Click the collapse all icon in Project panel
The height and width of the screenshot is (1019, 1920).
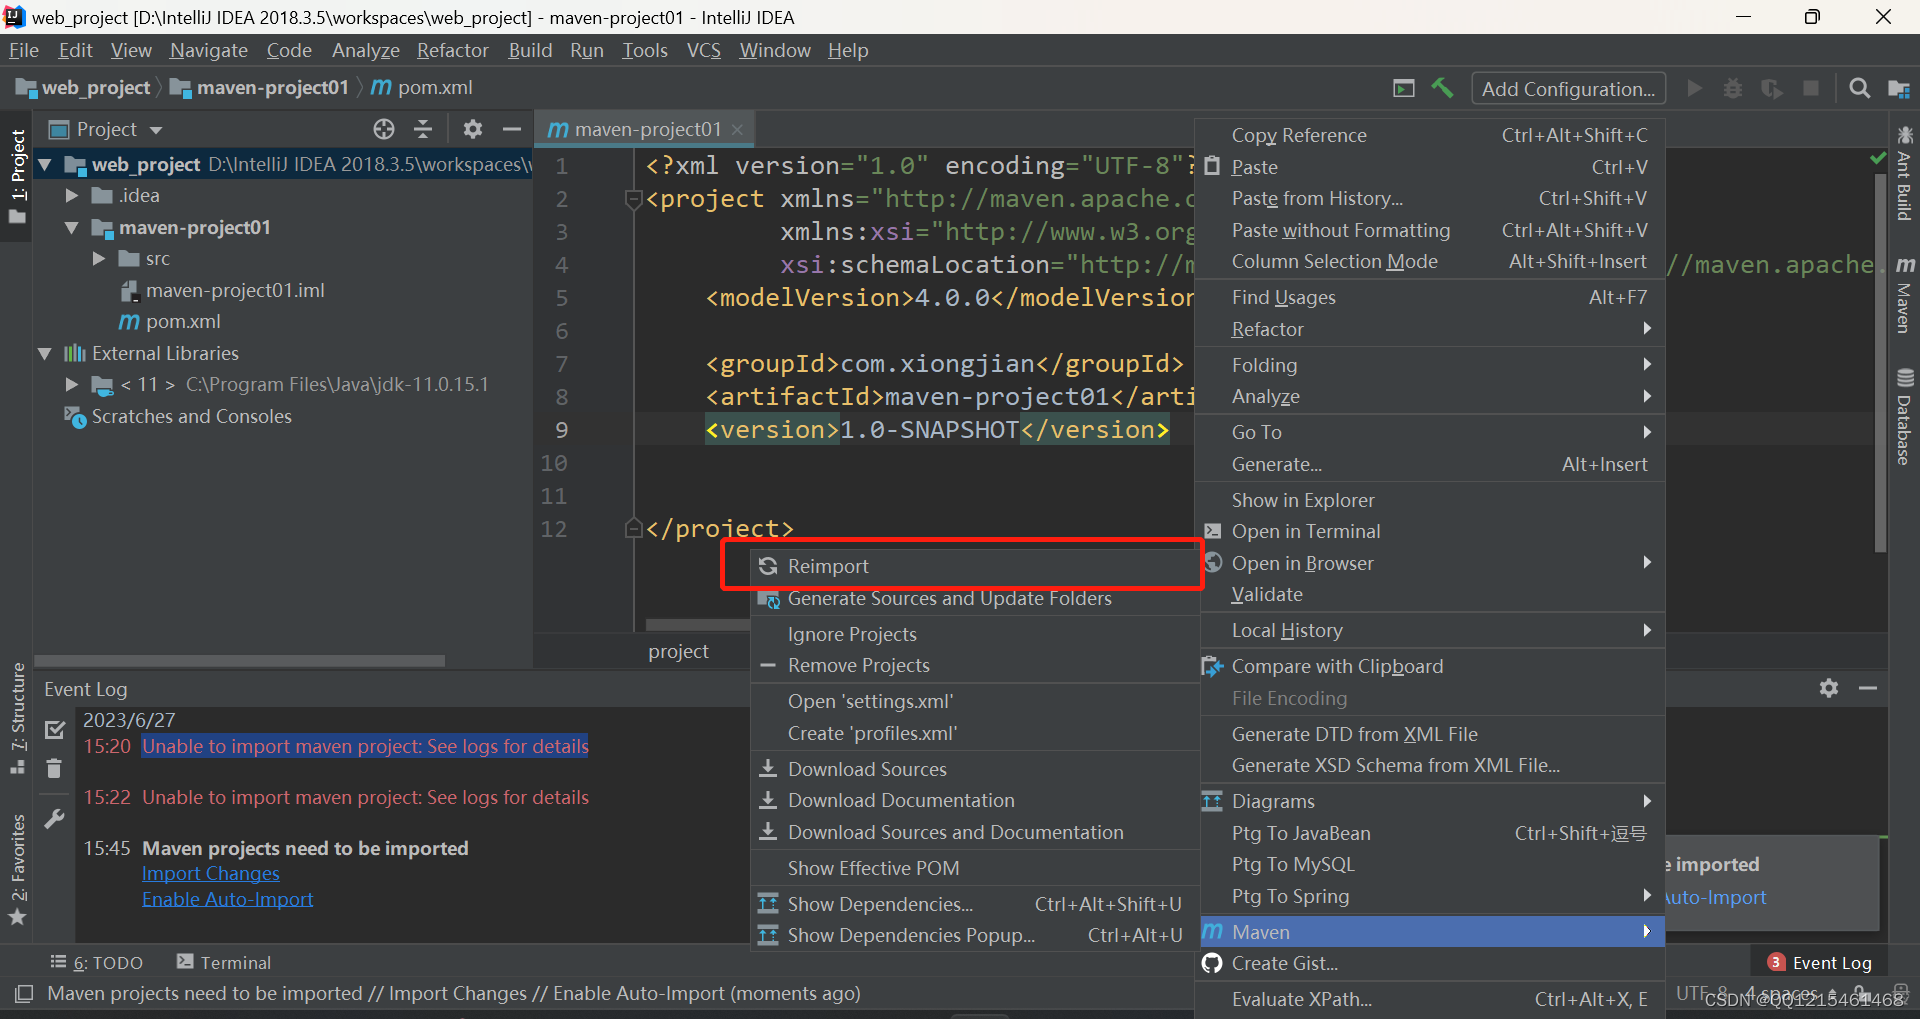[423, 129]
